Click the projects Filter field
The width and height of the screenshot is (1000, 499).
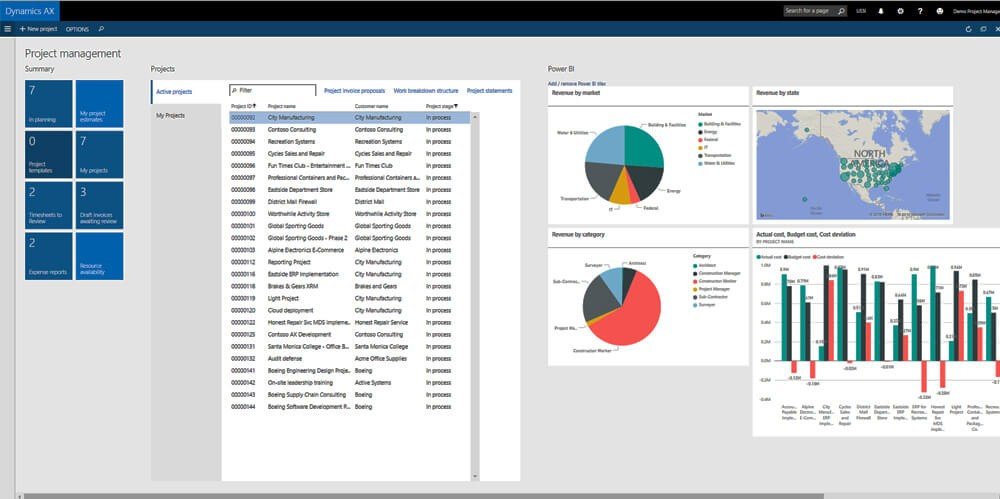click(272, 91)
